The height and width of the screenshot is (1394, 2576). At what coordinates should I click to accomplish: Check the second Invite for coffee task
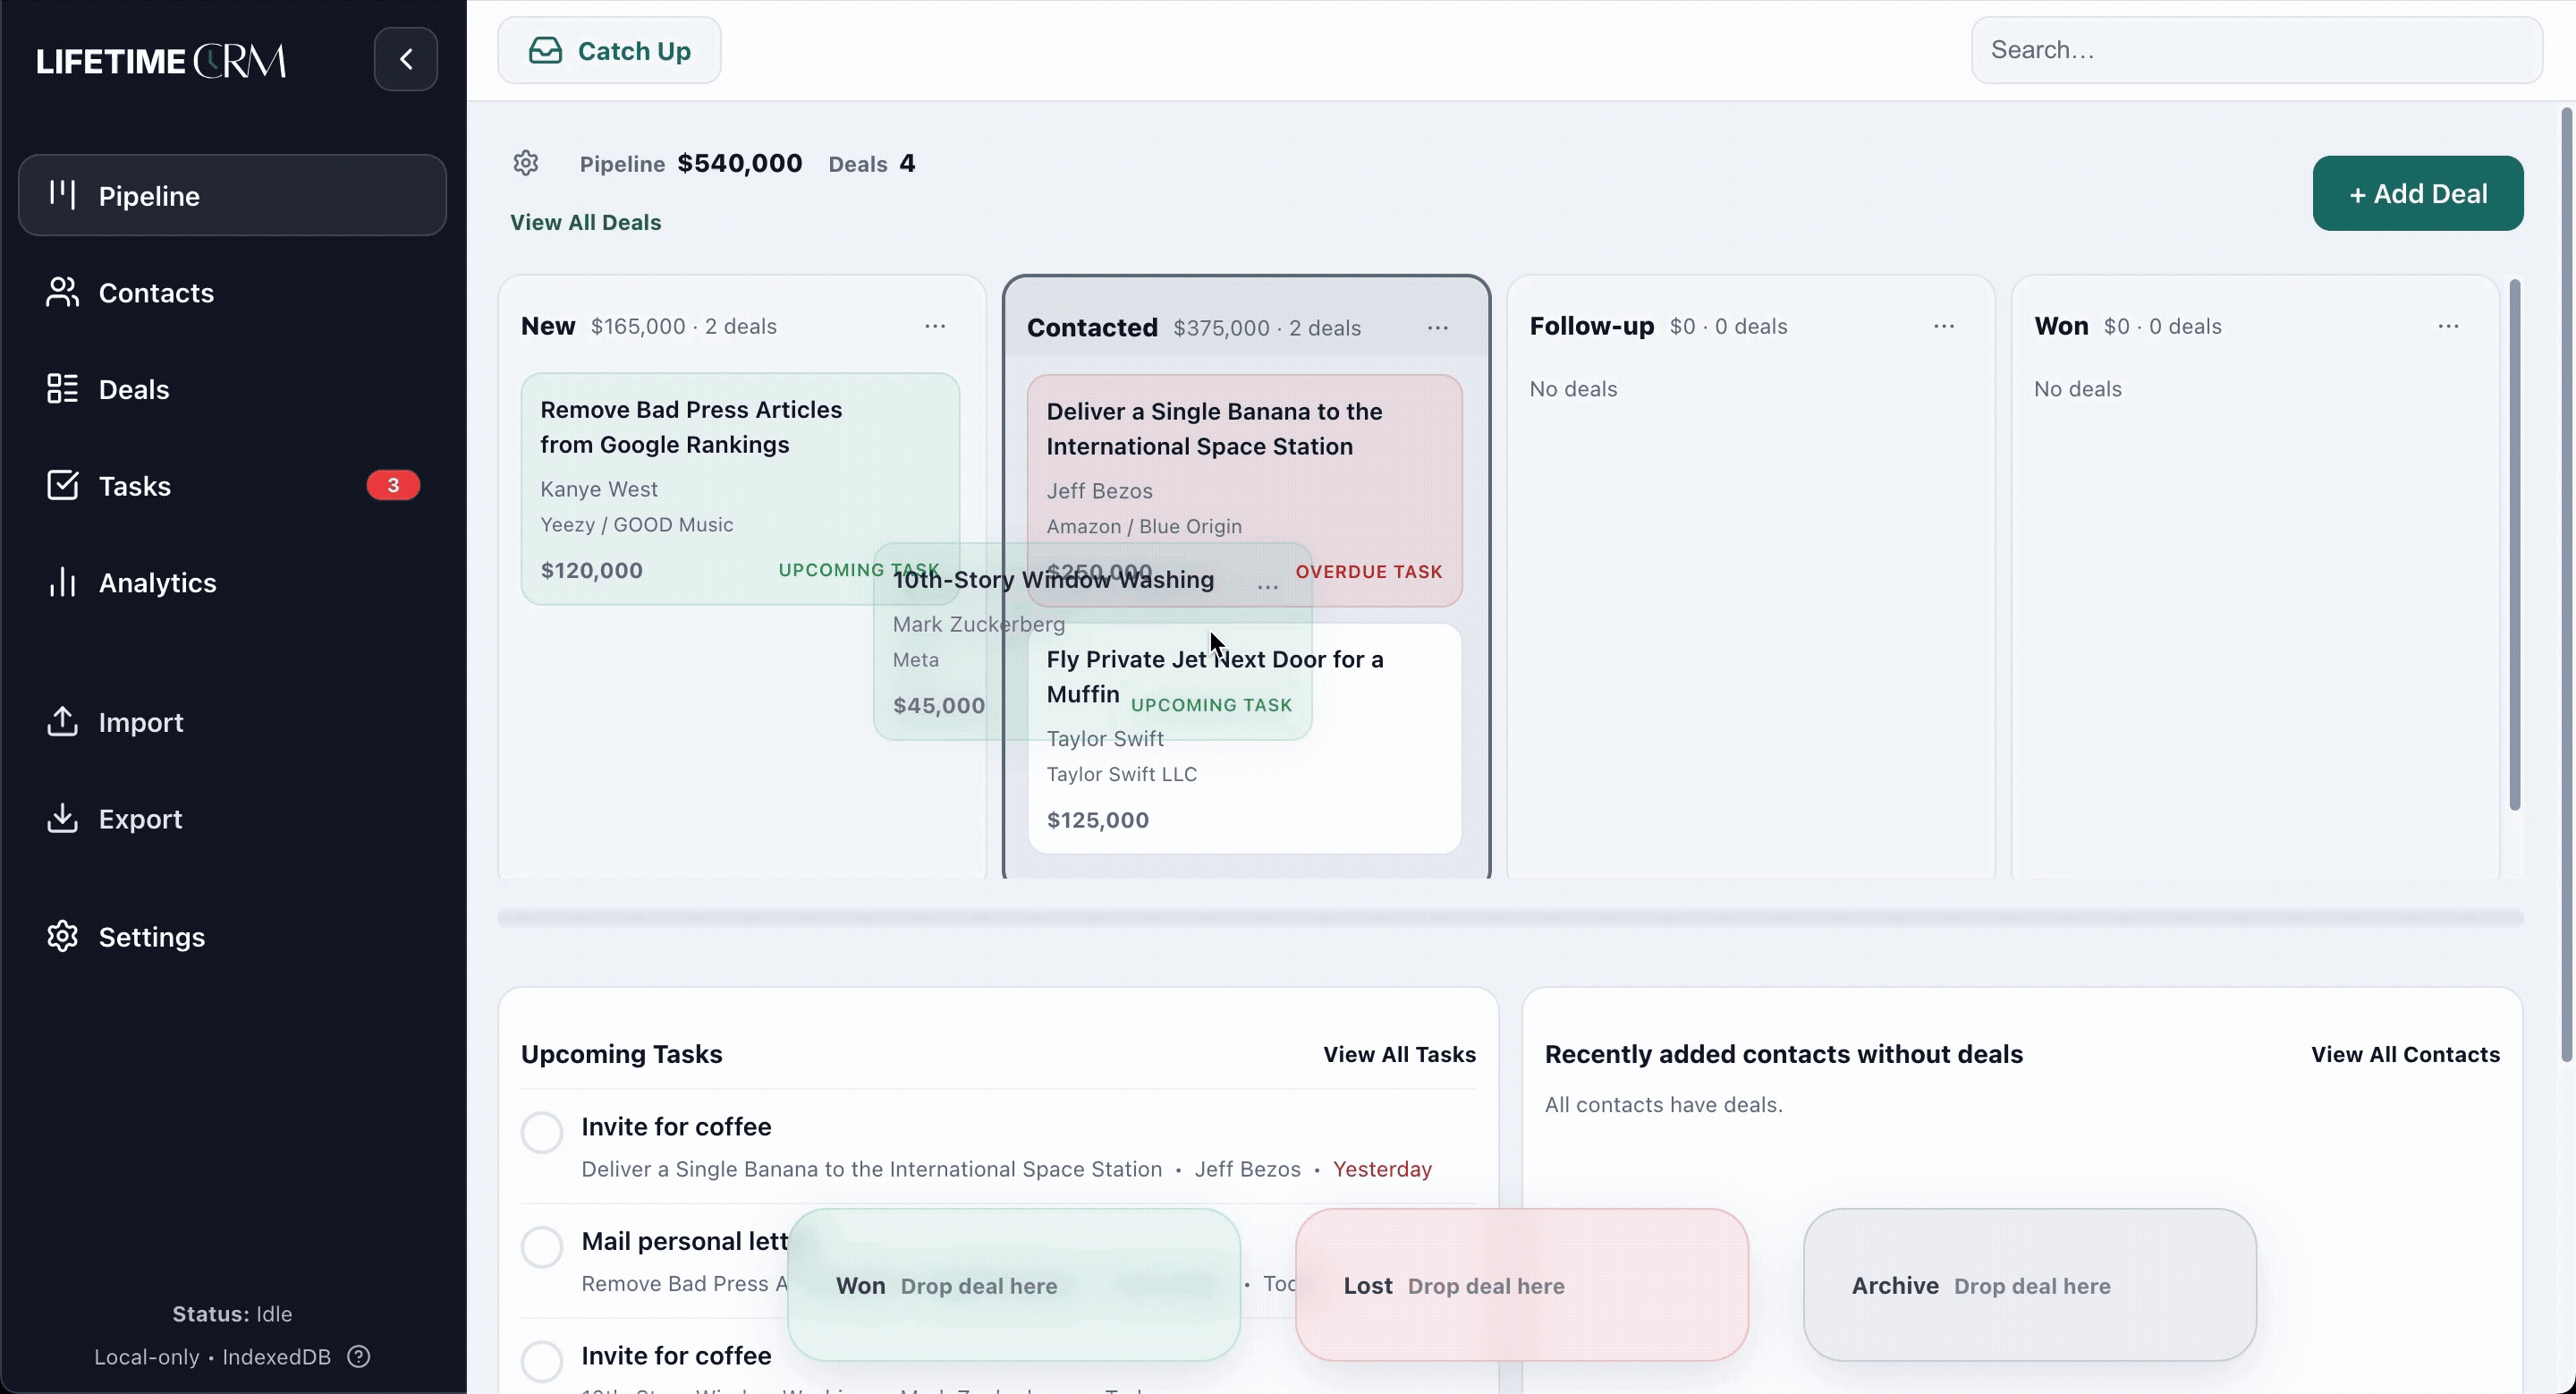(542, 1360)
